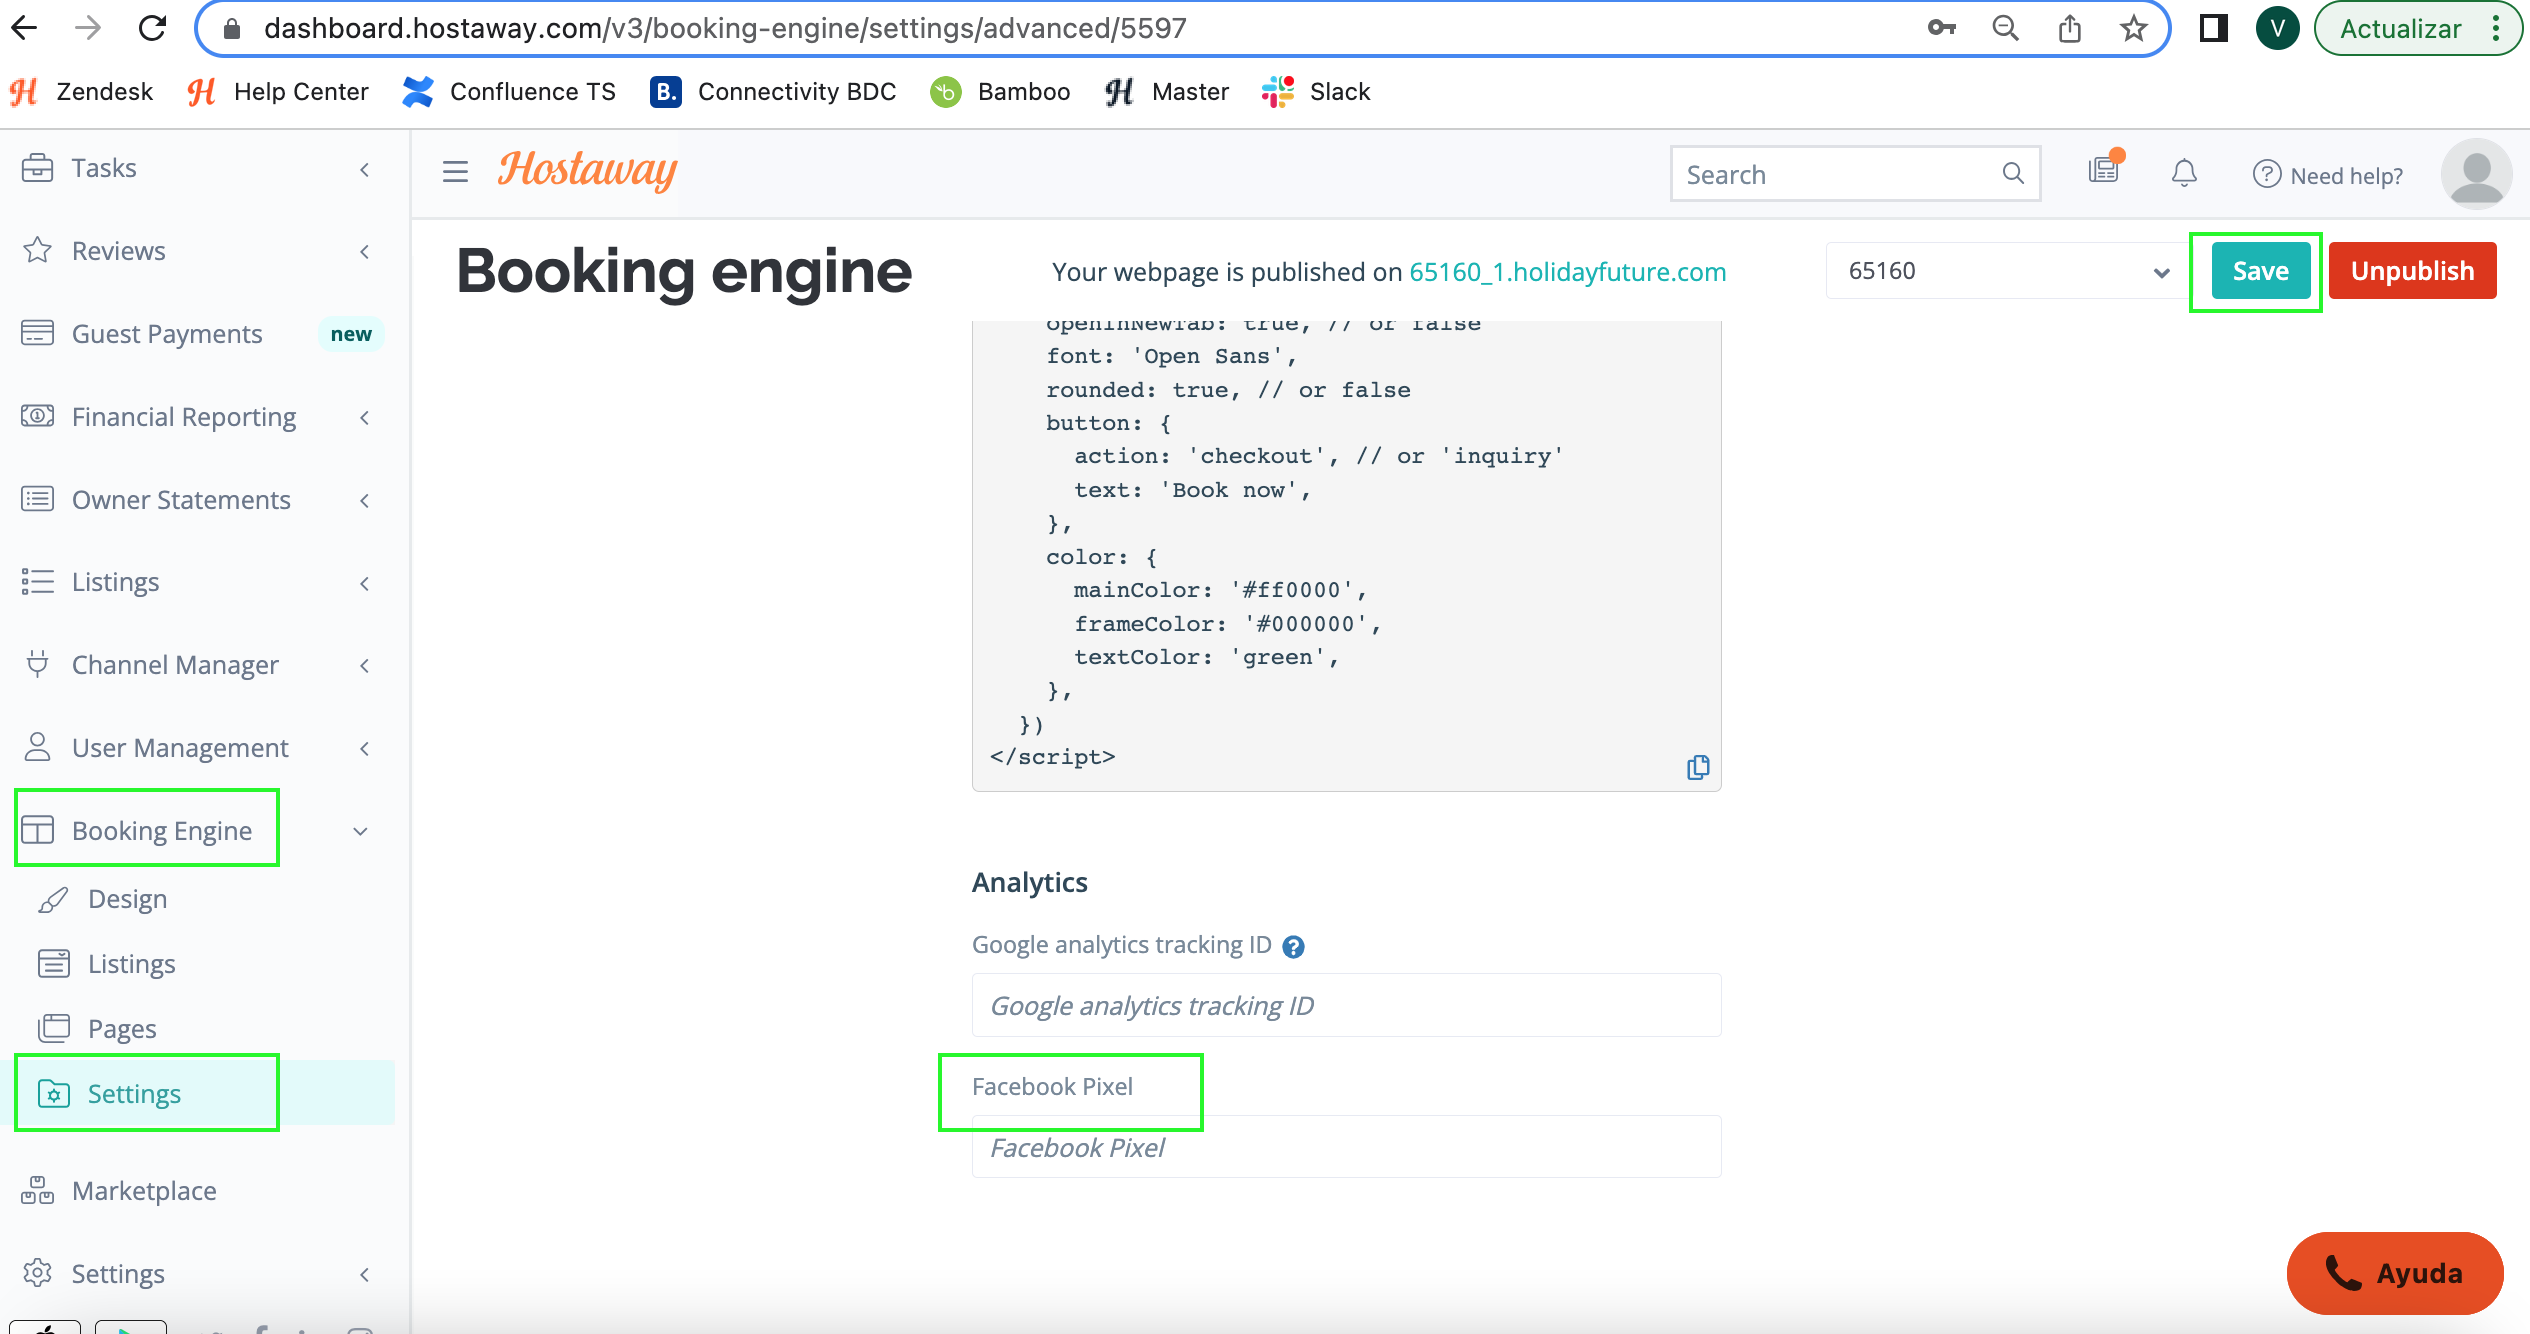Toggle the hamburger sidebar menu
This screenshot has height=1334, width=2530.
point(455,172)
